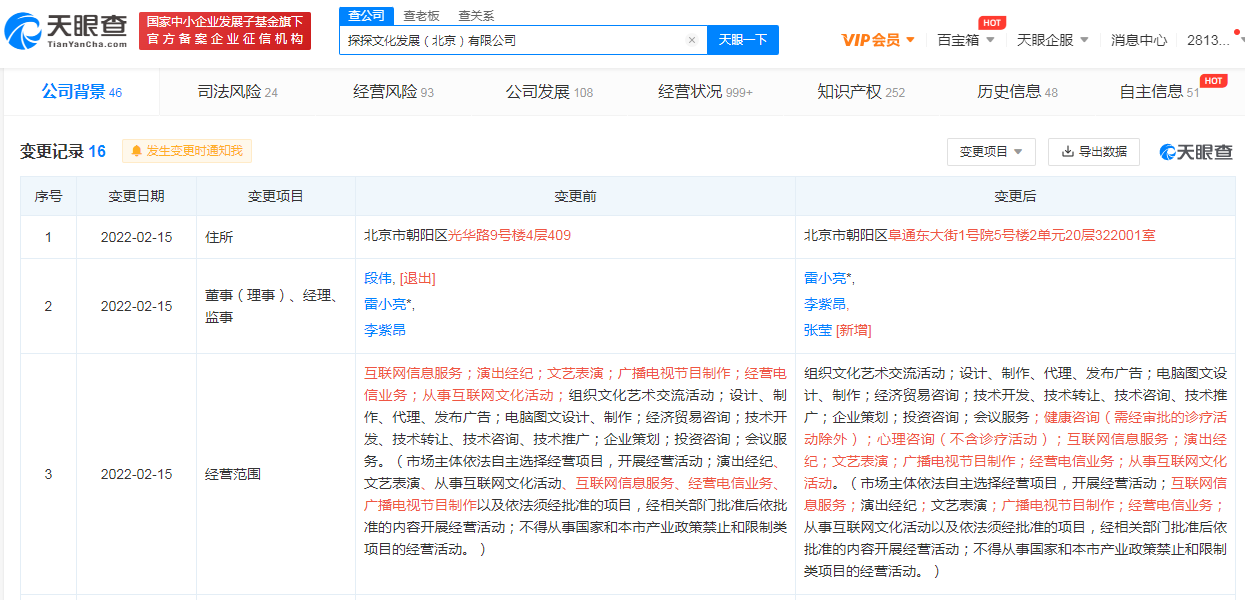Click 张莹 name link in 变更后
The width and height of the screenshot is (1245, 600).
coord(818,330)
